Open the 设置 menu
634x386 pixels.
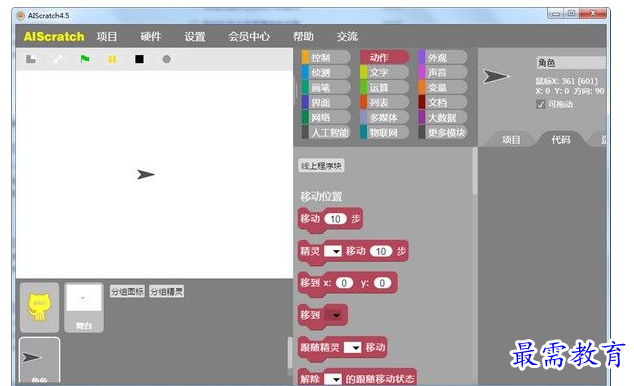[194, 36]
